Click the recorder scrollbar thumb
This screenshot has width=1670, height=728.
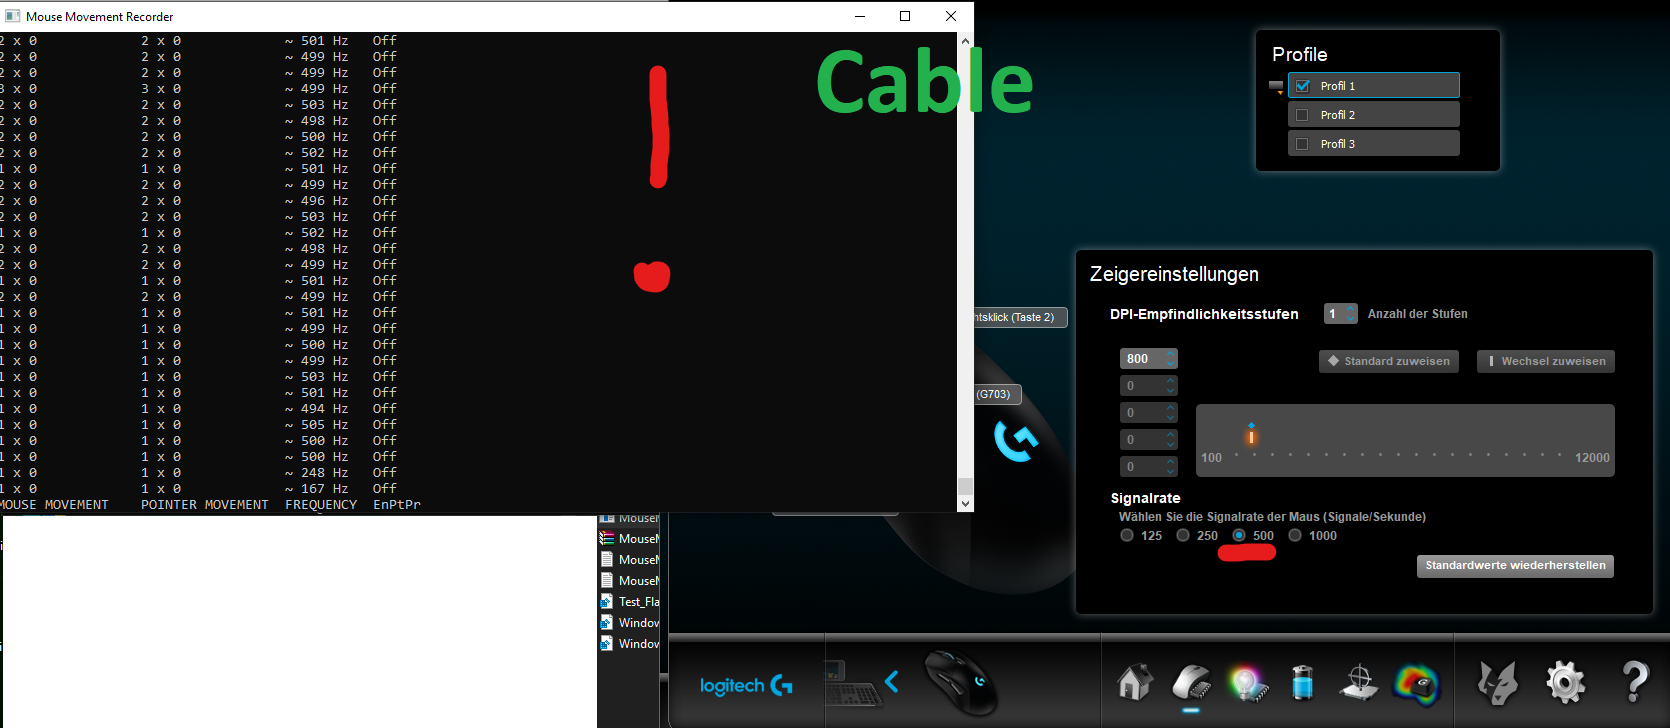(965, 487)
